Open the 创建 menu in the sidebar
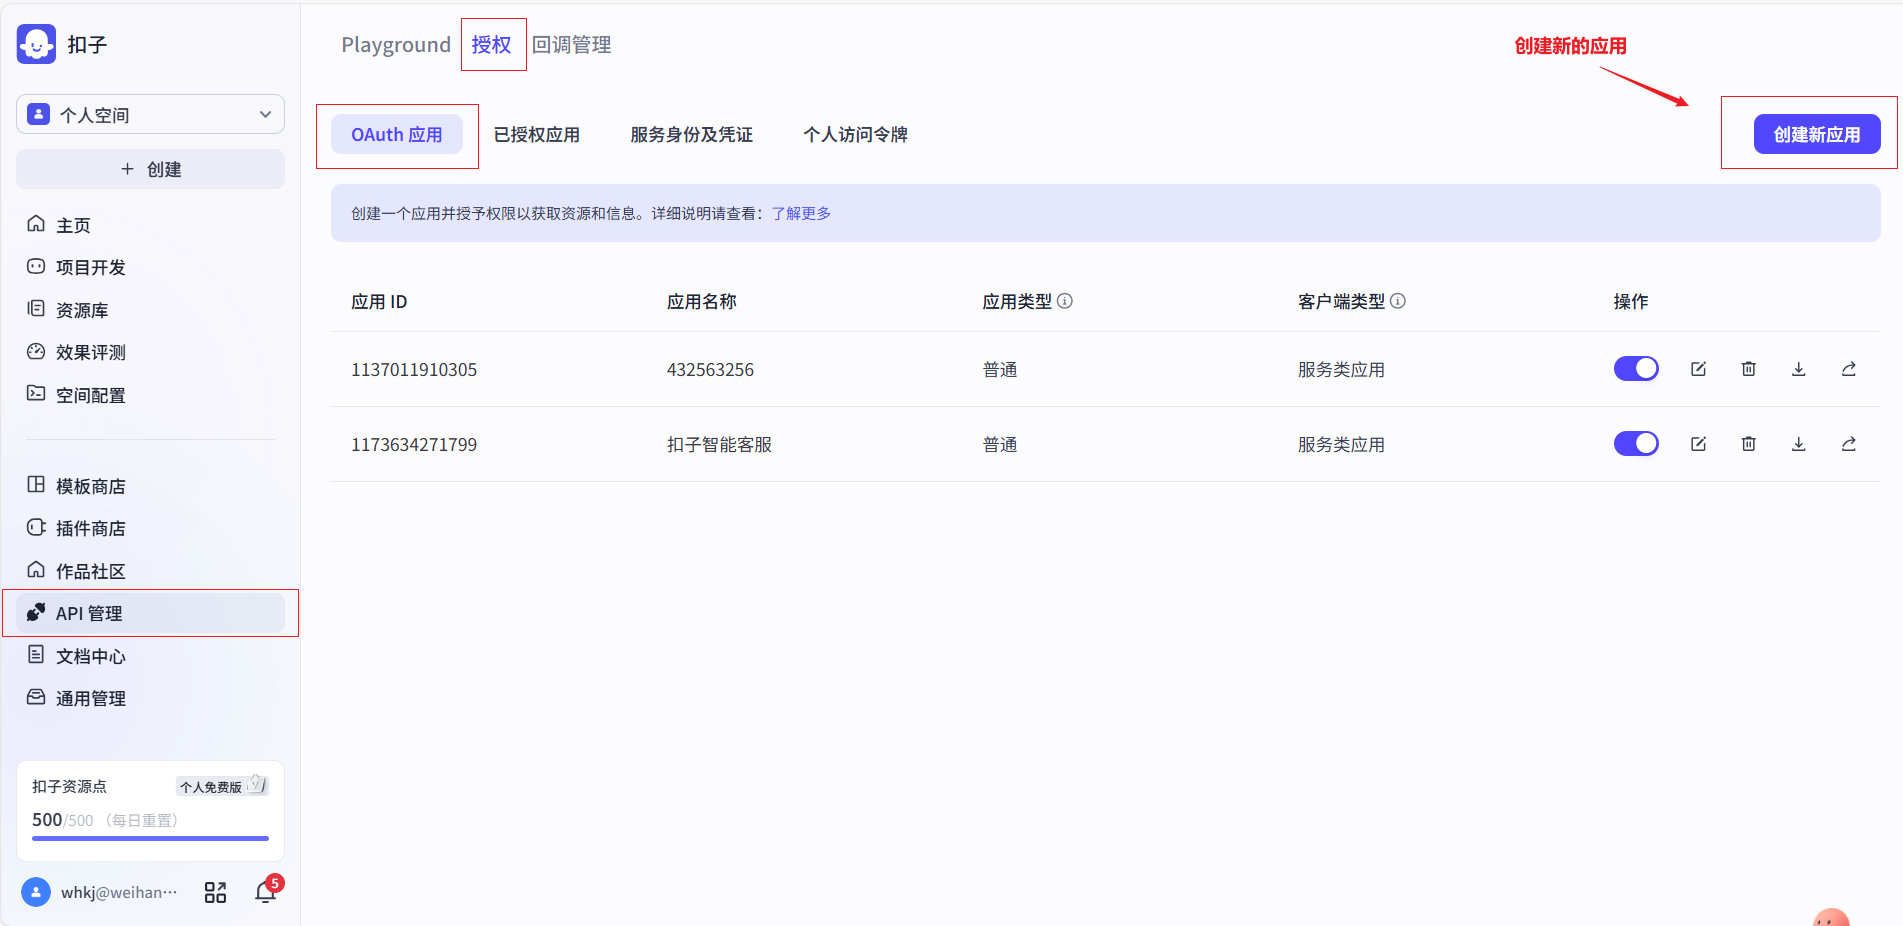Screen dimensions: 1903x926 pyautogui.click(x=150, y=169)
